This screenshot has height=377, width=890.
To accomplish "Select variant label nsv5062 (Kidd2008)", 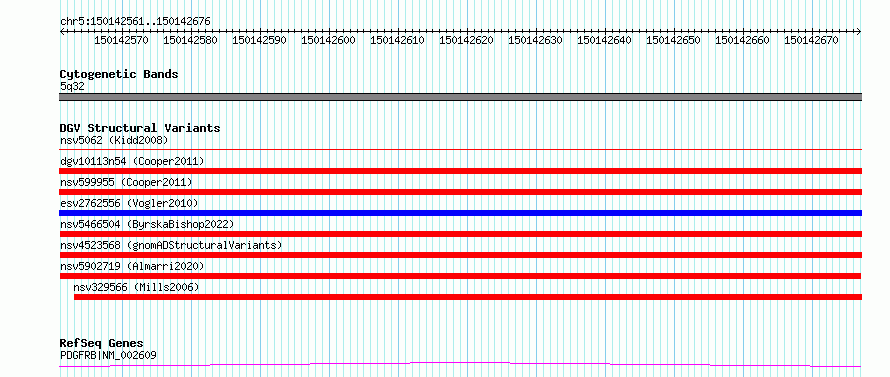I will (114, 140).
